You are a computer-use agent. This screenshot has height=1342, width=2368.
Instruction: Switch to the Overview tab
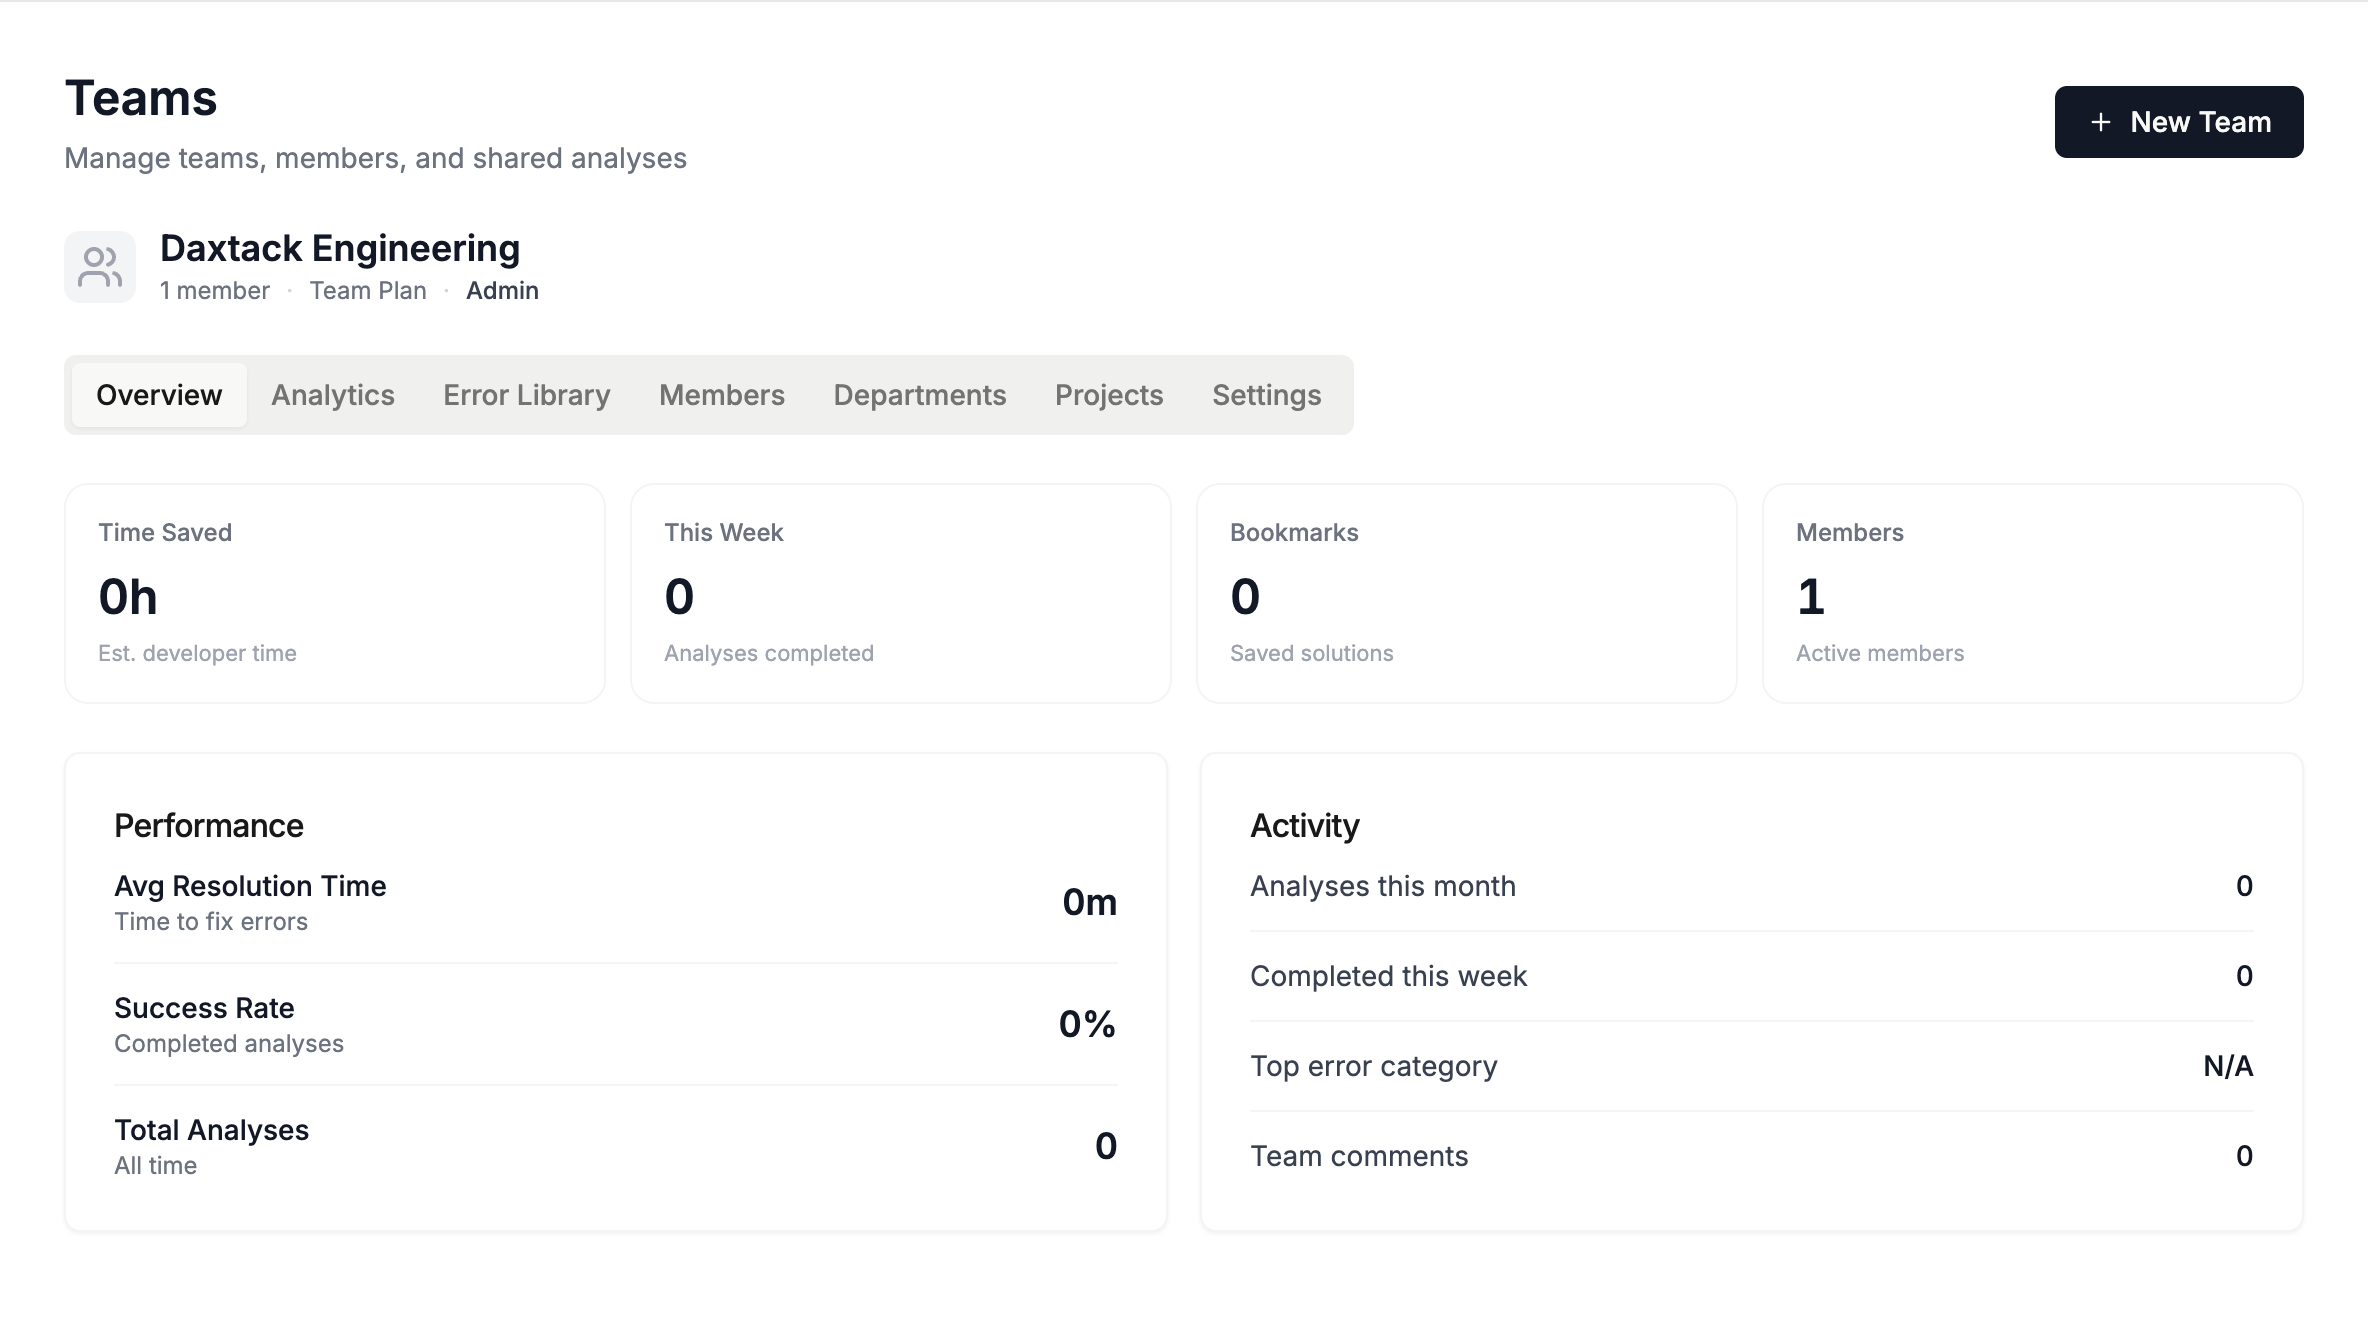[159, 395]
